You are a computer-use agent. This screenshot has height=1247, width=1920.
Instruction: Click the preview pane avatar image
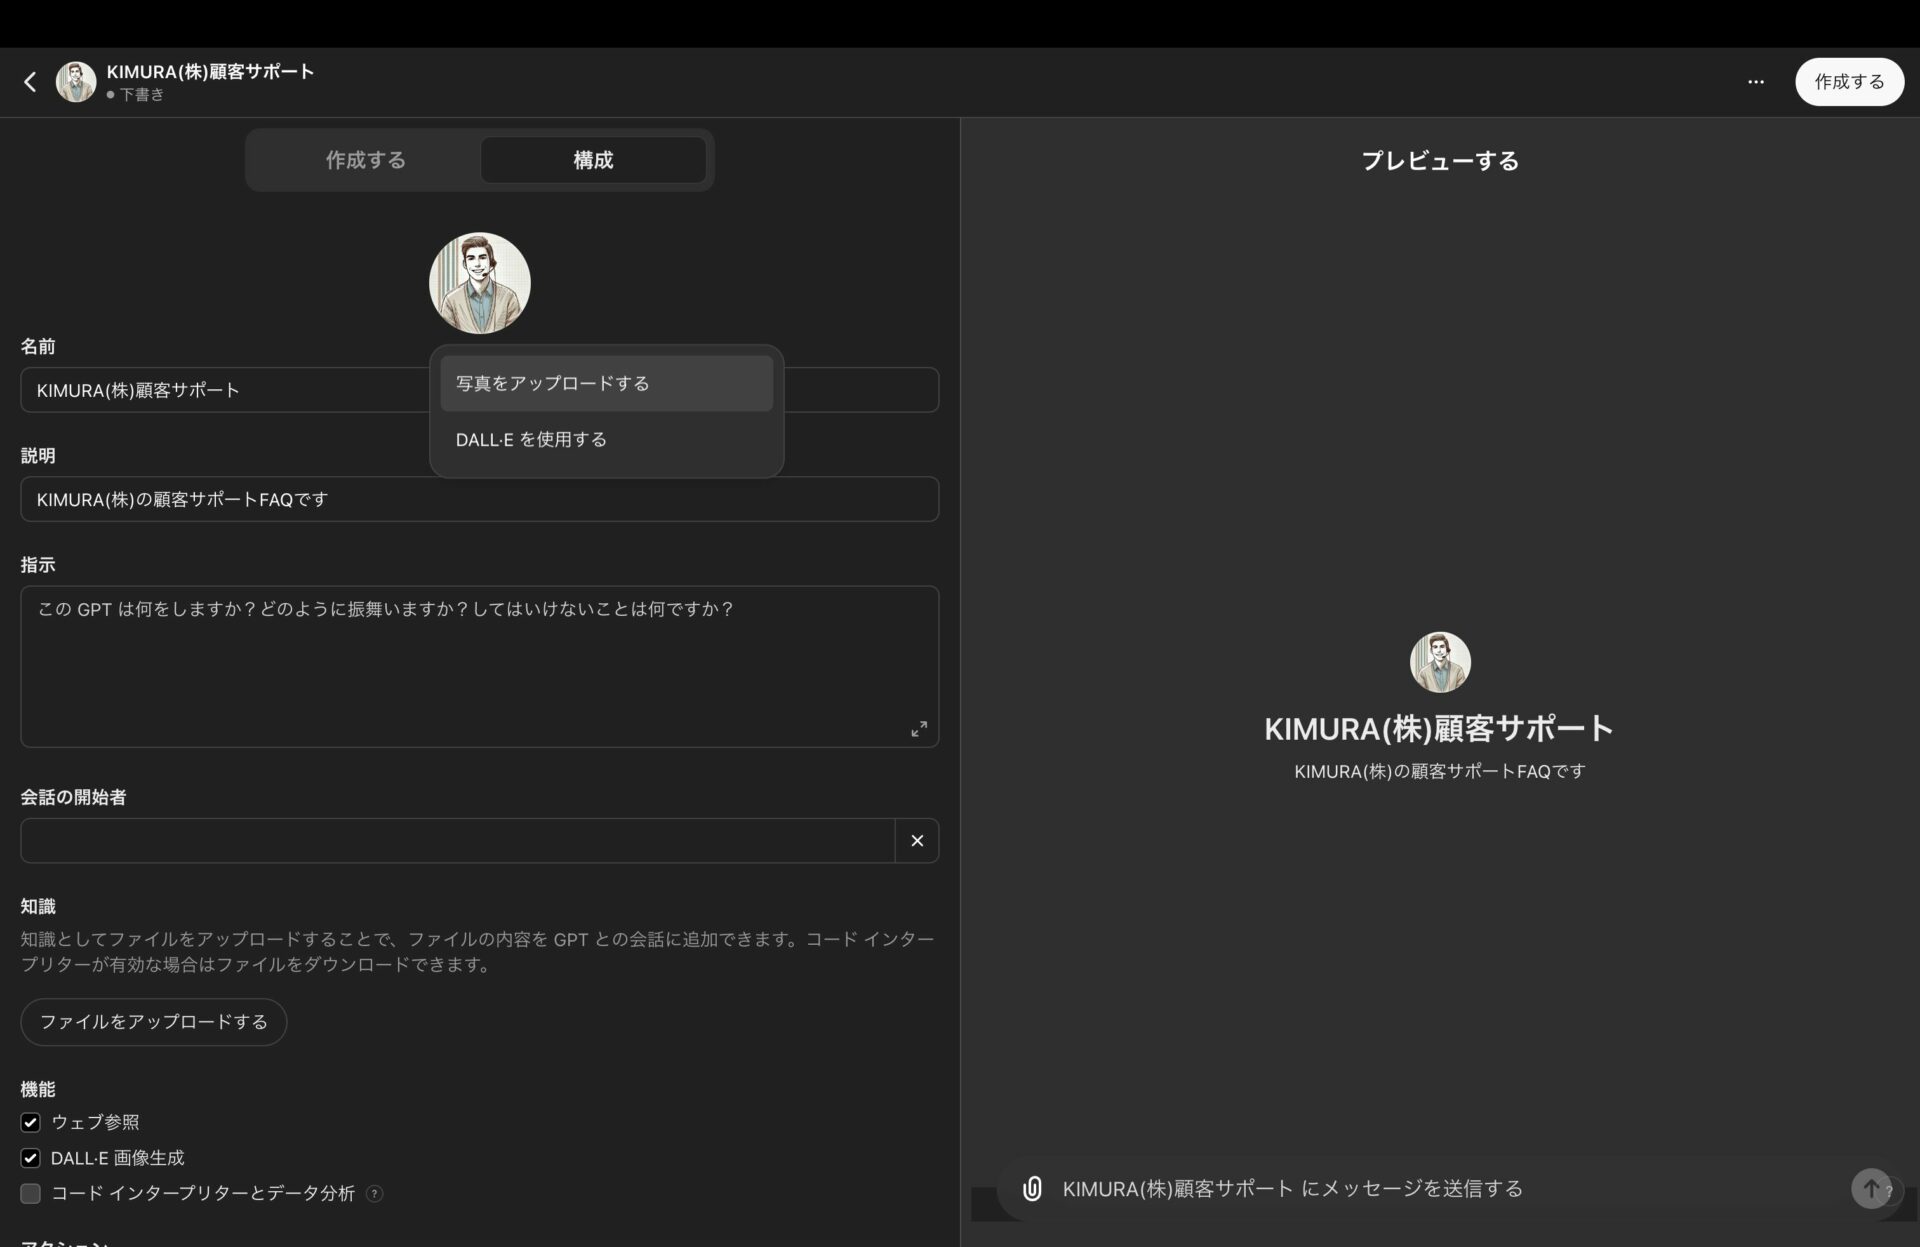(1439, 662)
